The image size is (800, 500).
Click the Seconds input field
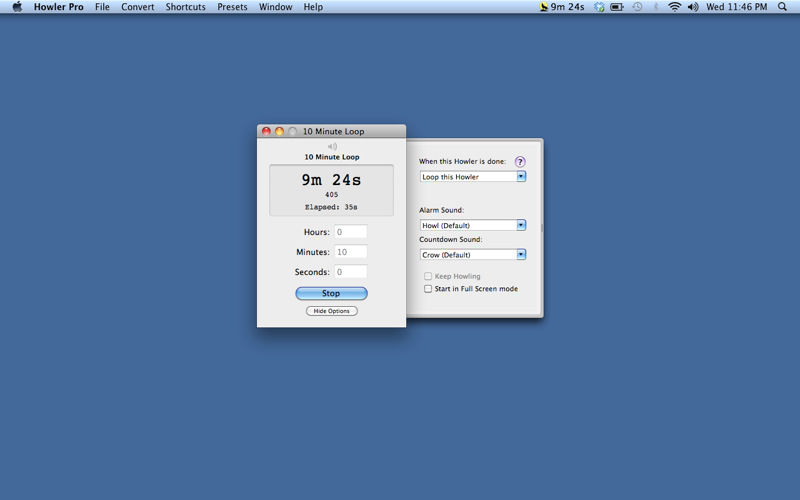pos(351,271)
